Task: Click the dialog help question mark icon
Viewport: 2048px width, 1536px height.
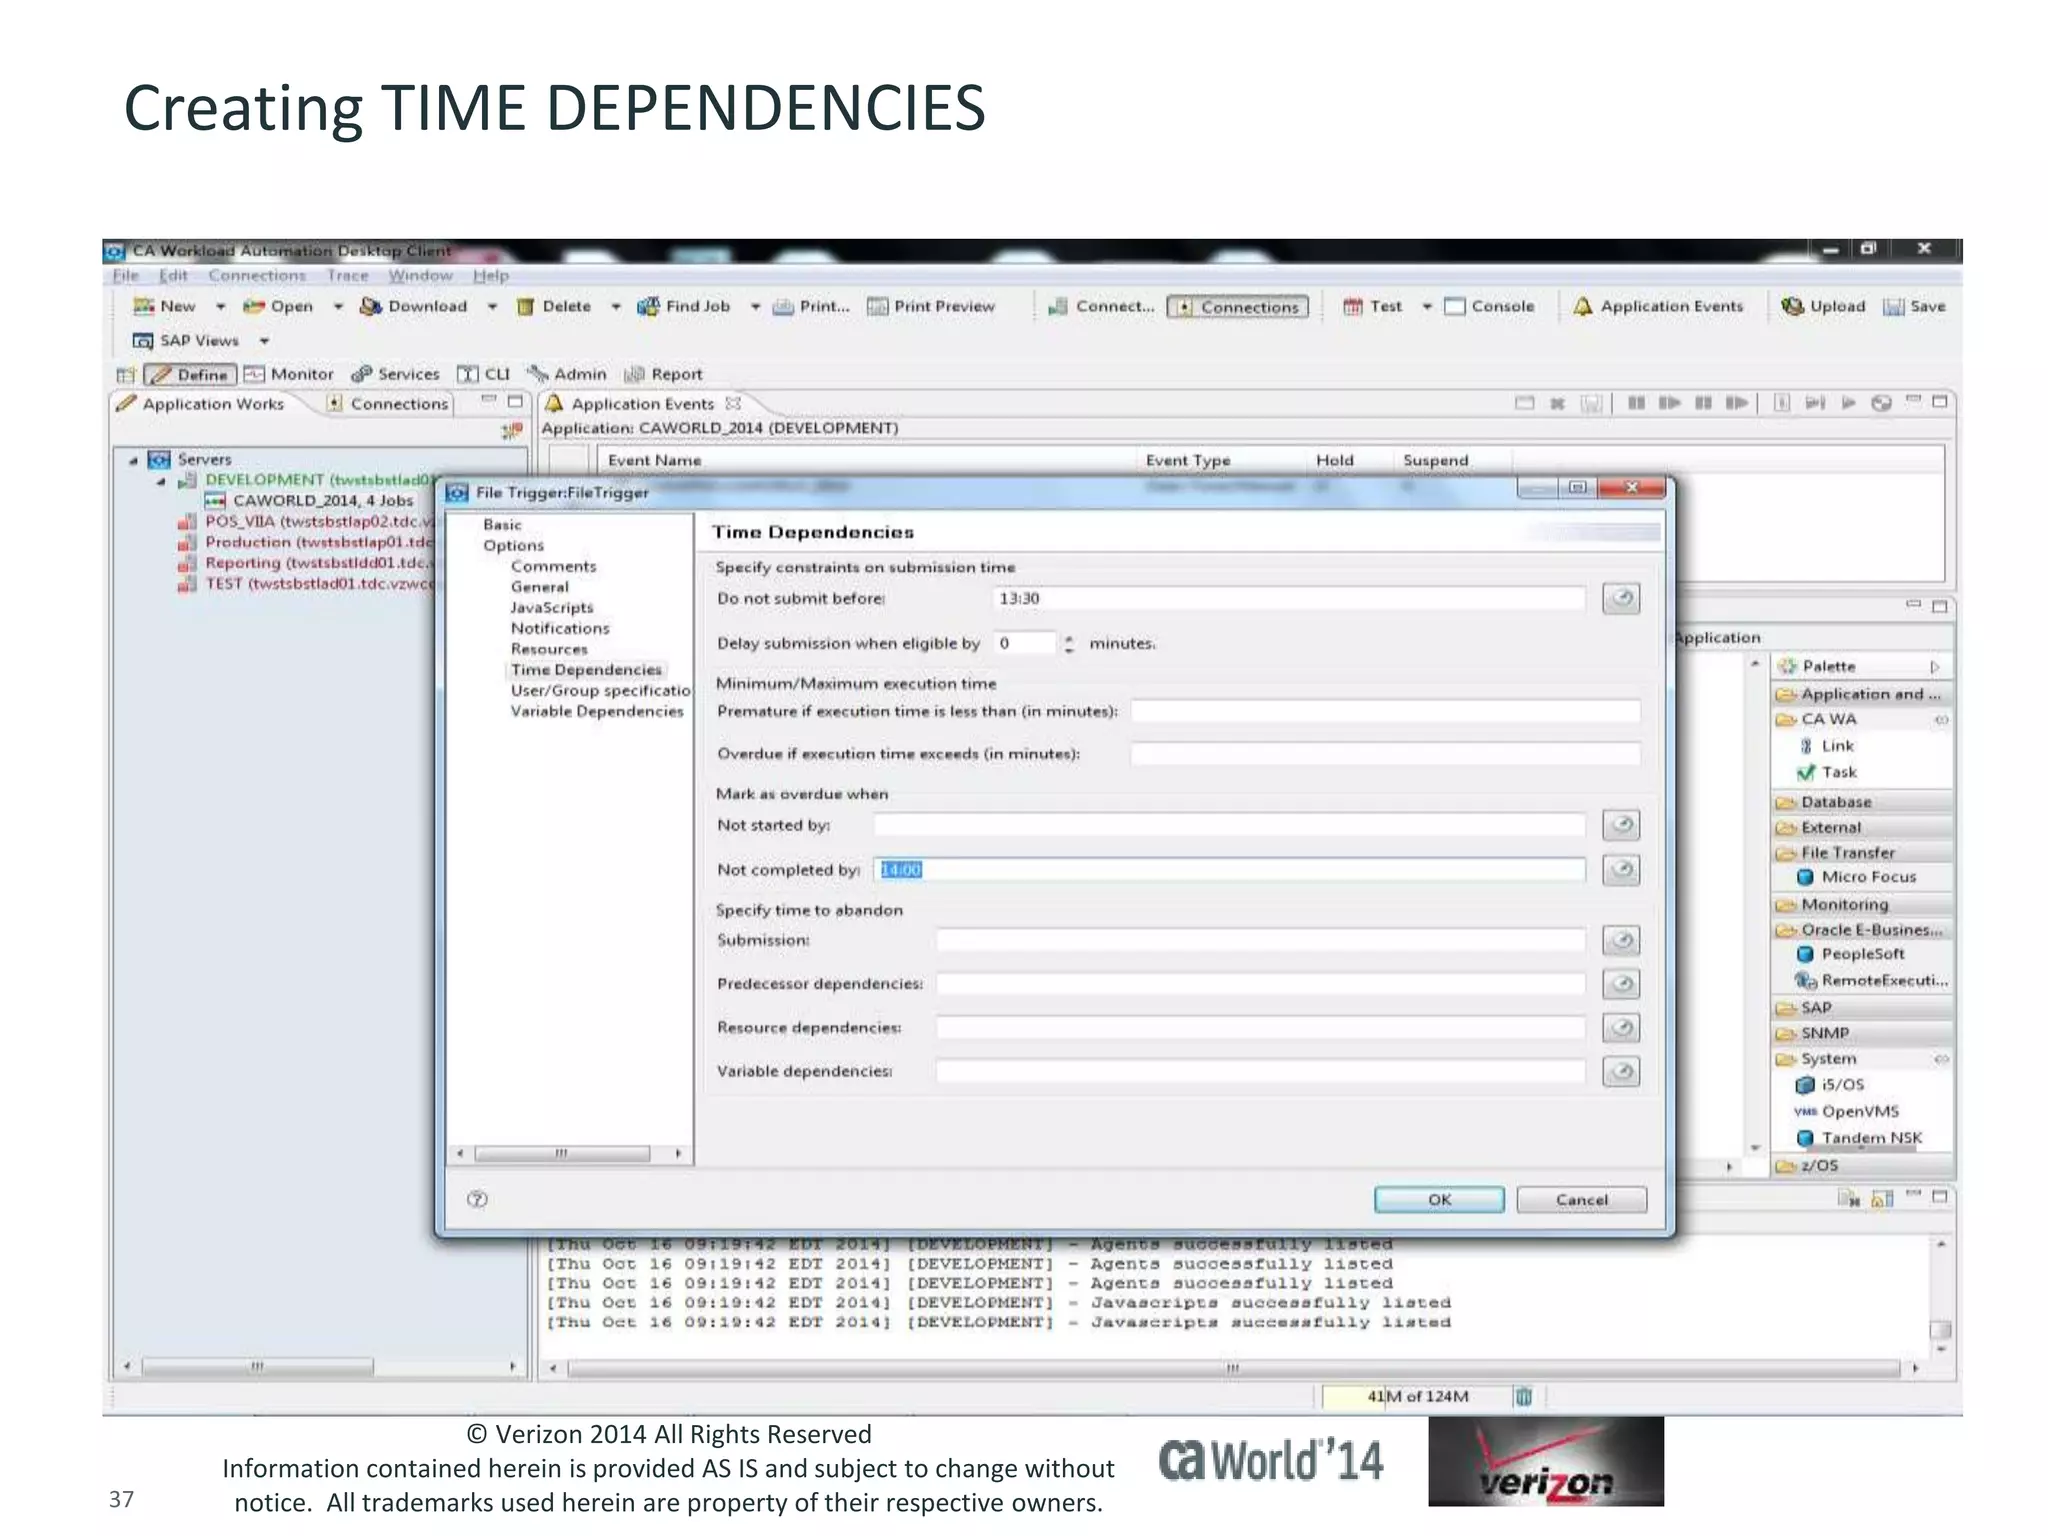Action: coord(477,1199)
